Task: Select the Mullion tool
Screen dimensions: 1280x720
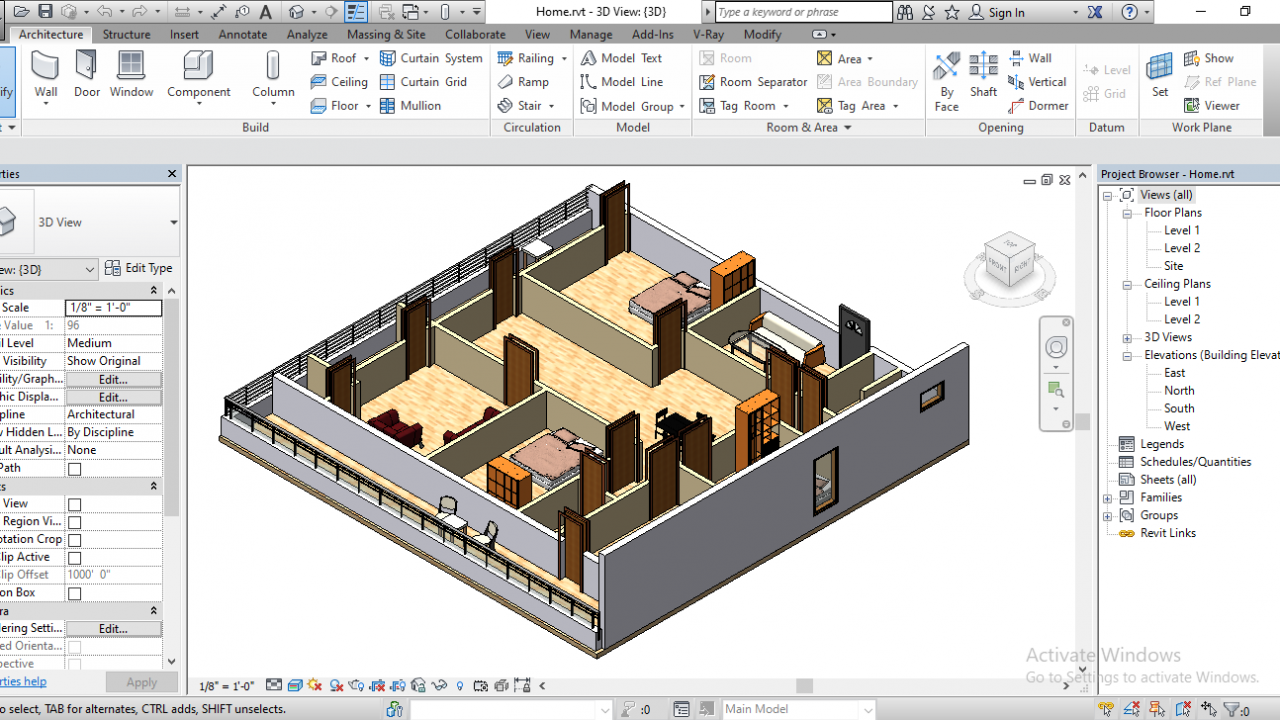Action: [x=410, y=106]
